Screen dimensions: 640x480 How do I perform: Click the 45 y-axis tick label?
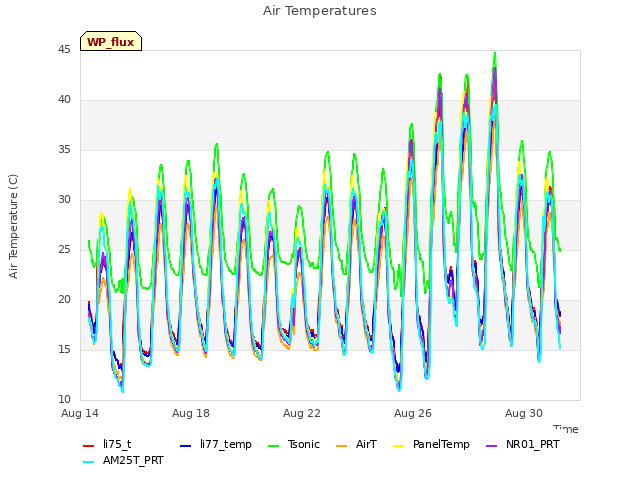[64, 50]
